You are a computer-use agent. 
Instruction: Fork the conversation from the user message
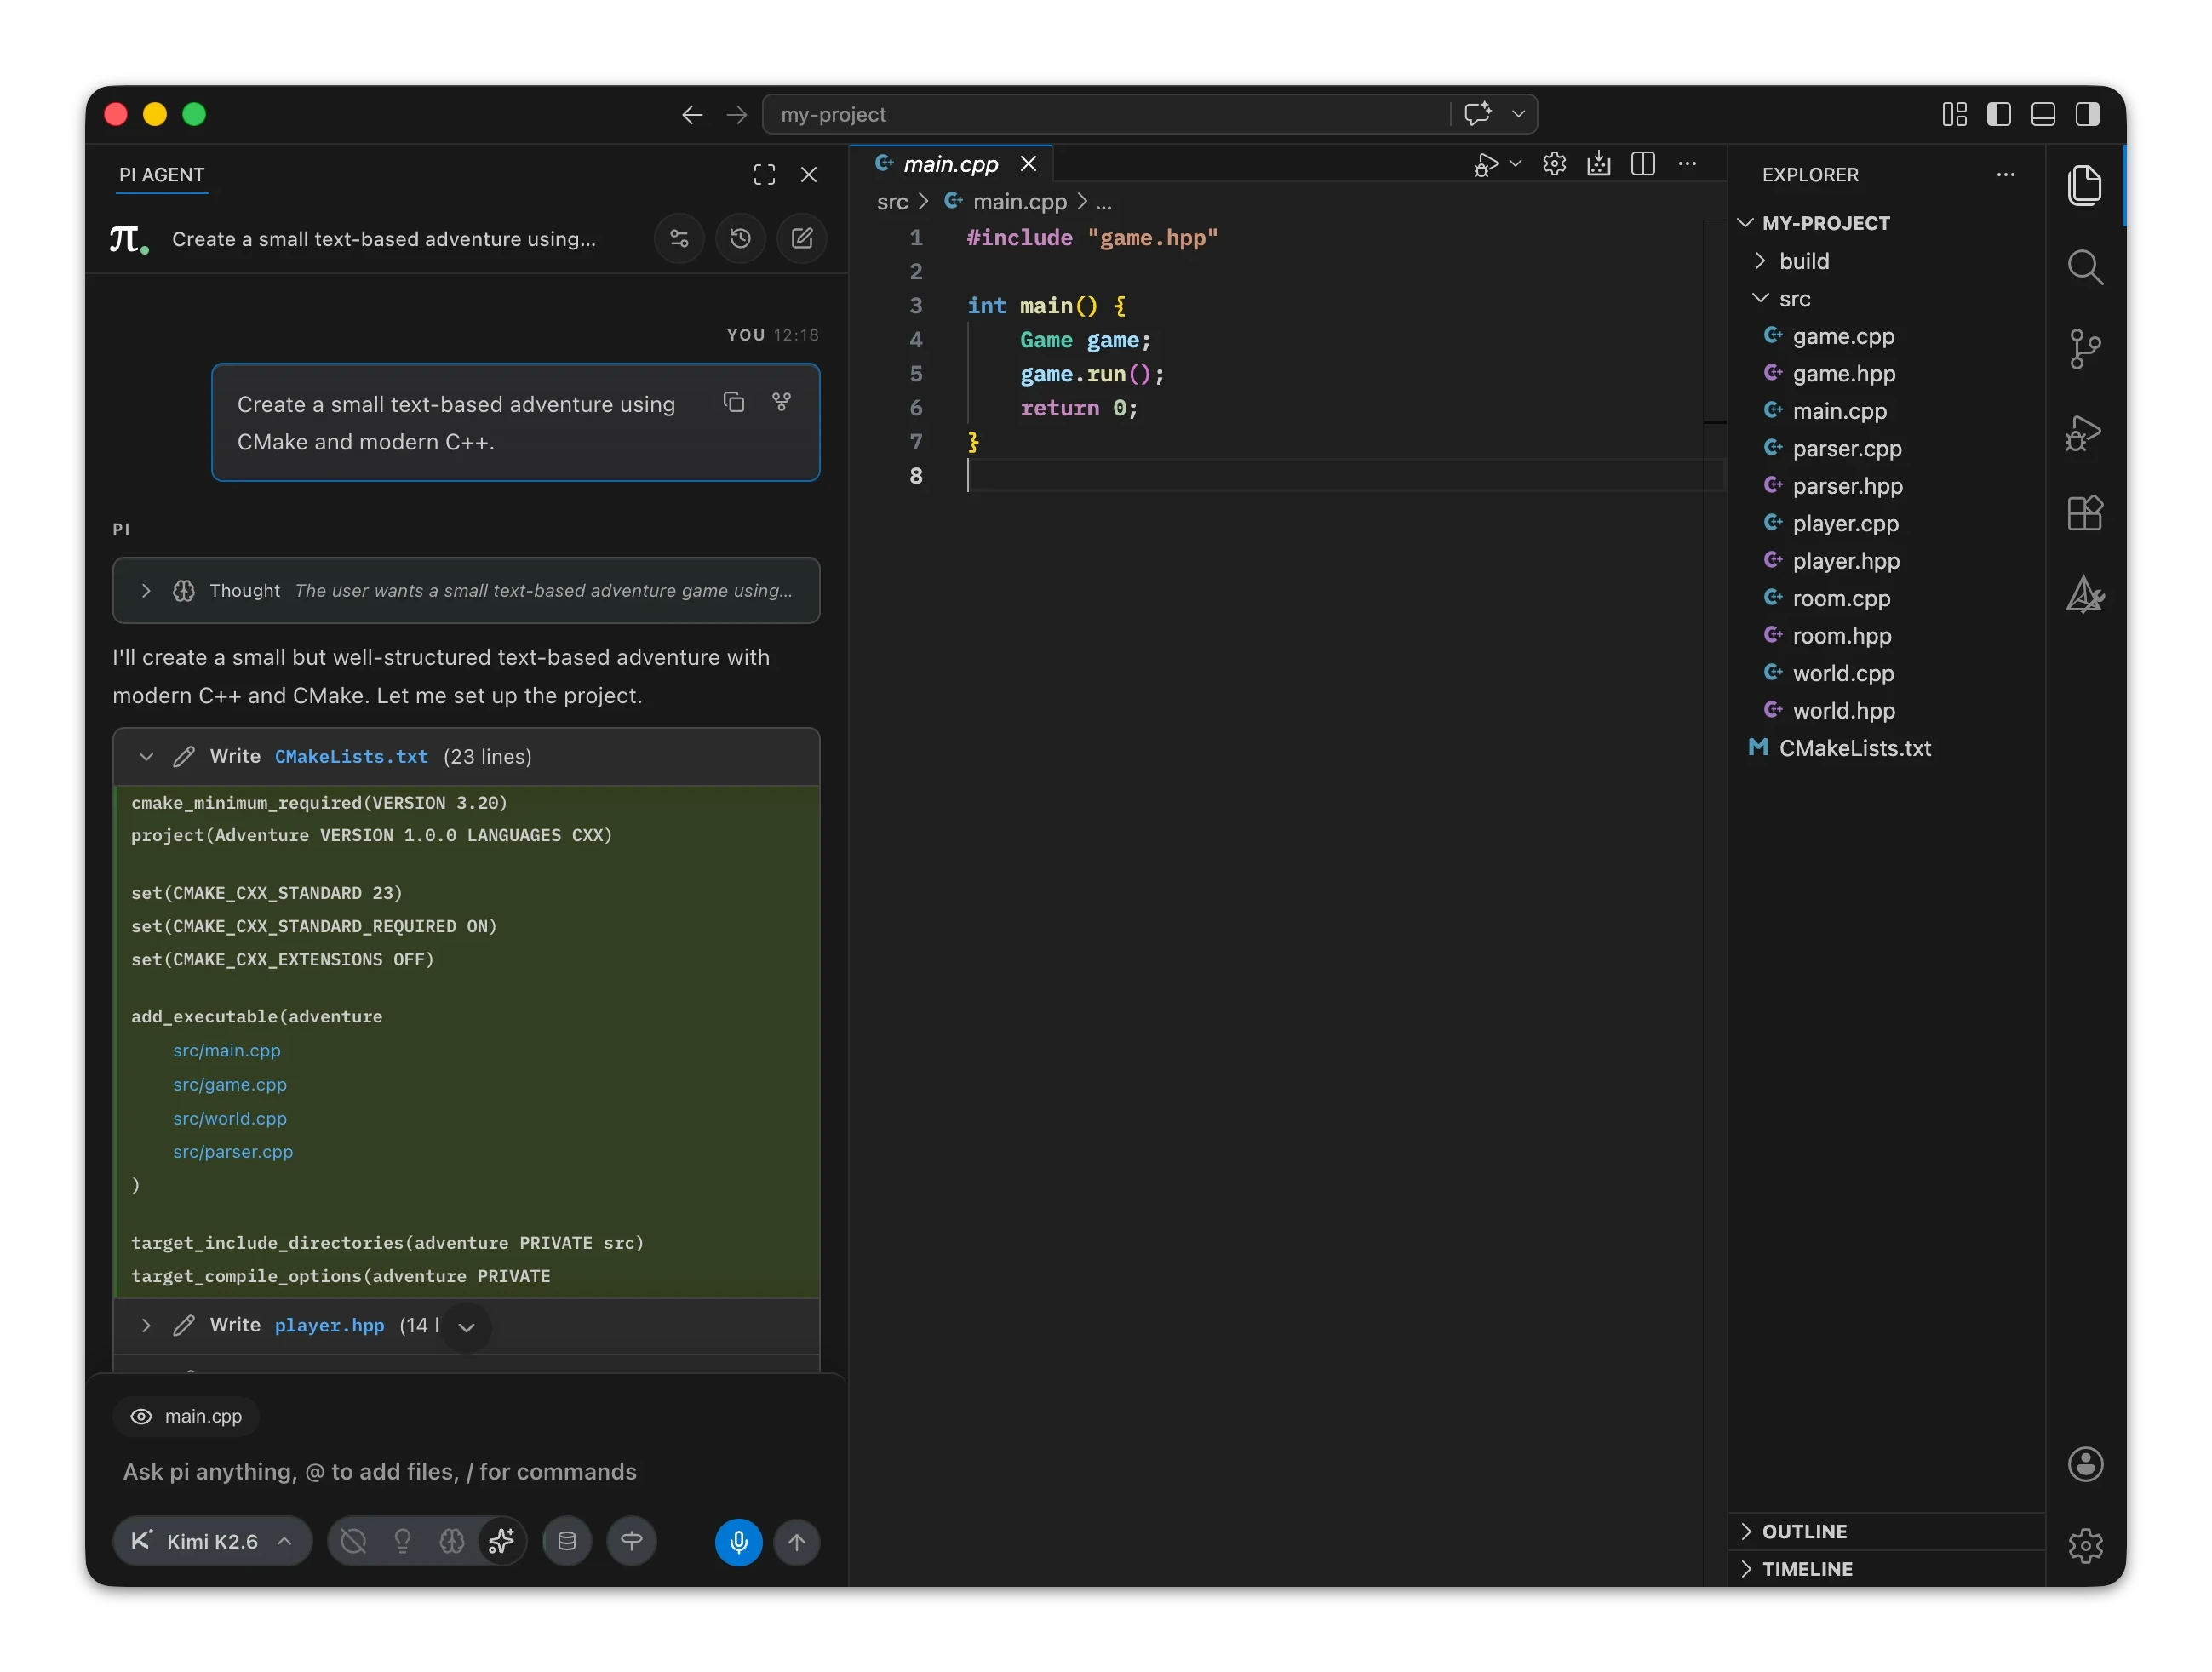click(782, 402)
